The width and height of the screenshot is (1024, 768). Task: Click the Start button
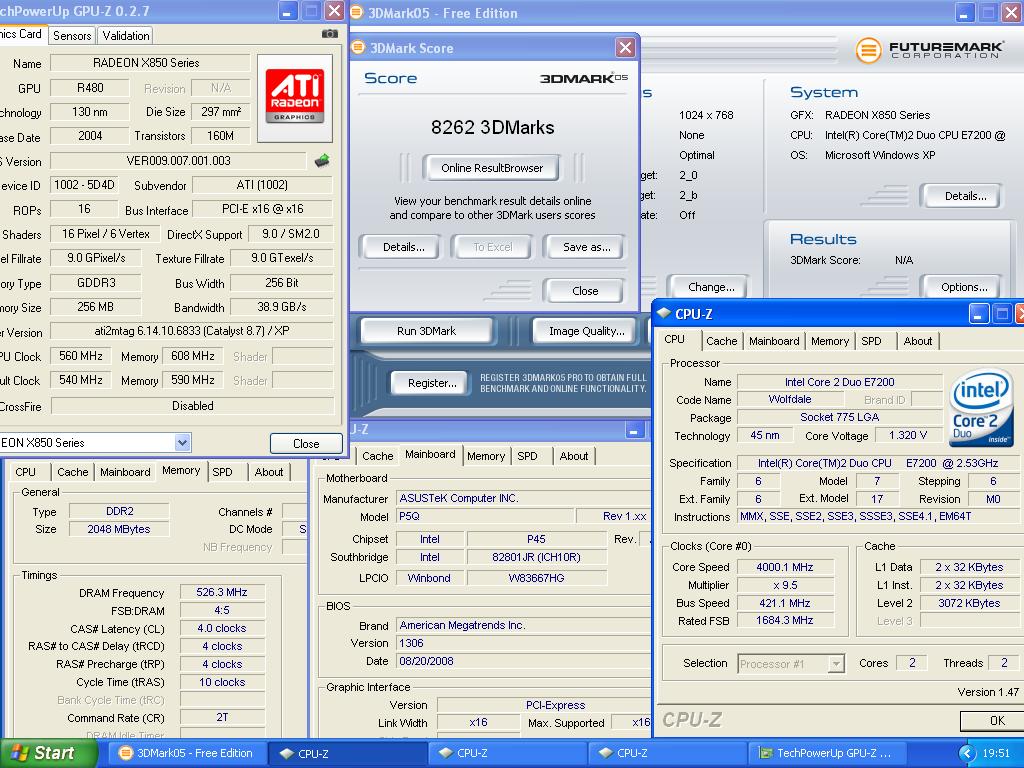[49, 753]
